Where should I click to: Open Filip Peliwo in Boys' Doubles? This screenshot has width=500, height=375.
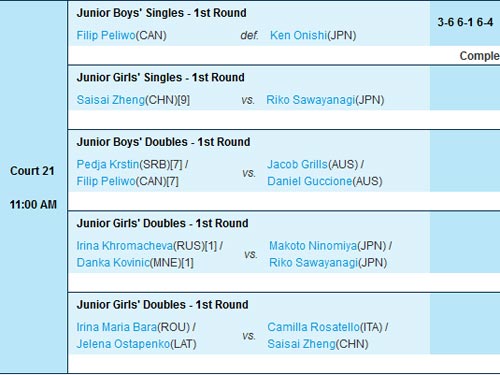point(106,181)
